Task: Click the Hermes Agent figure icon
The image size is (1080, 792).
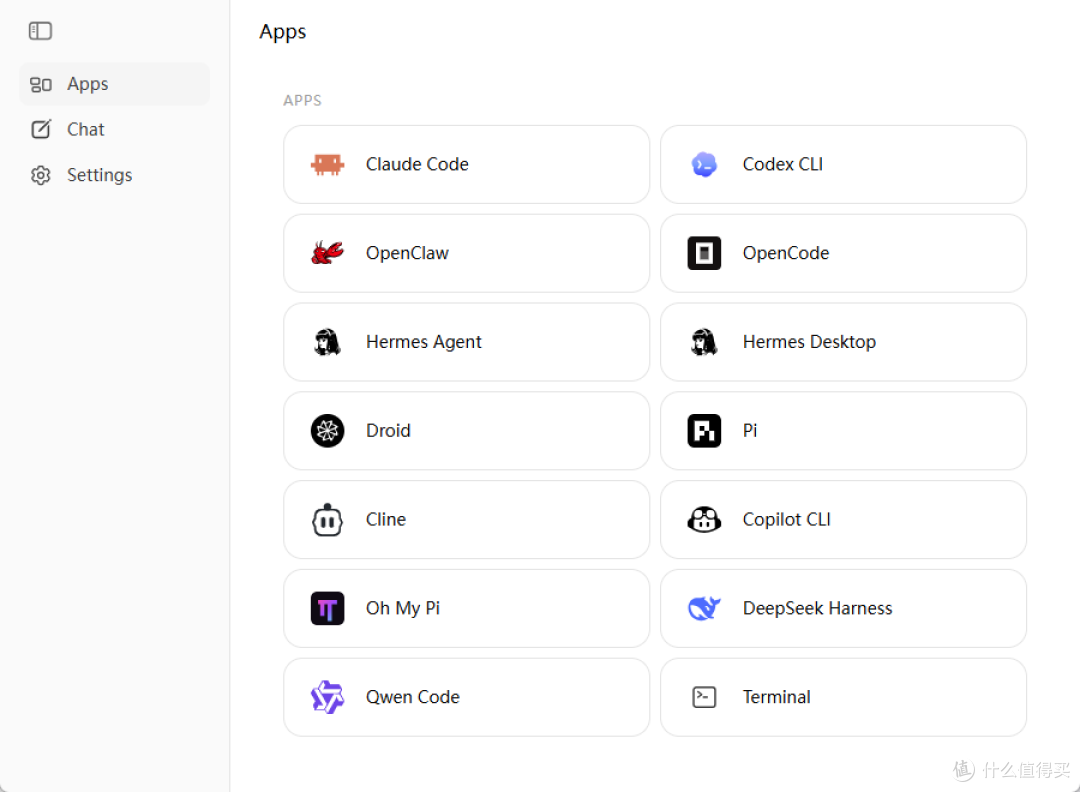Action: pyautogui.click(x=327, y=342)
